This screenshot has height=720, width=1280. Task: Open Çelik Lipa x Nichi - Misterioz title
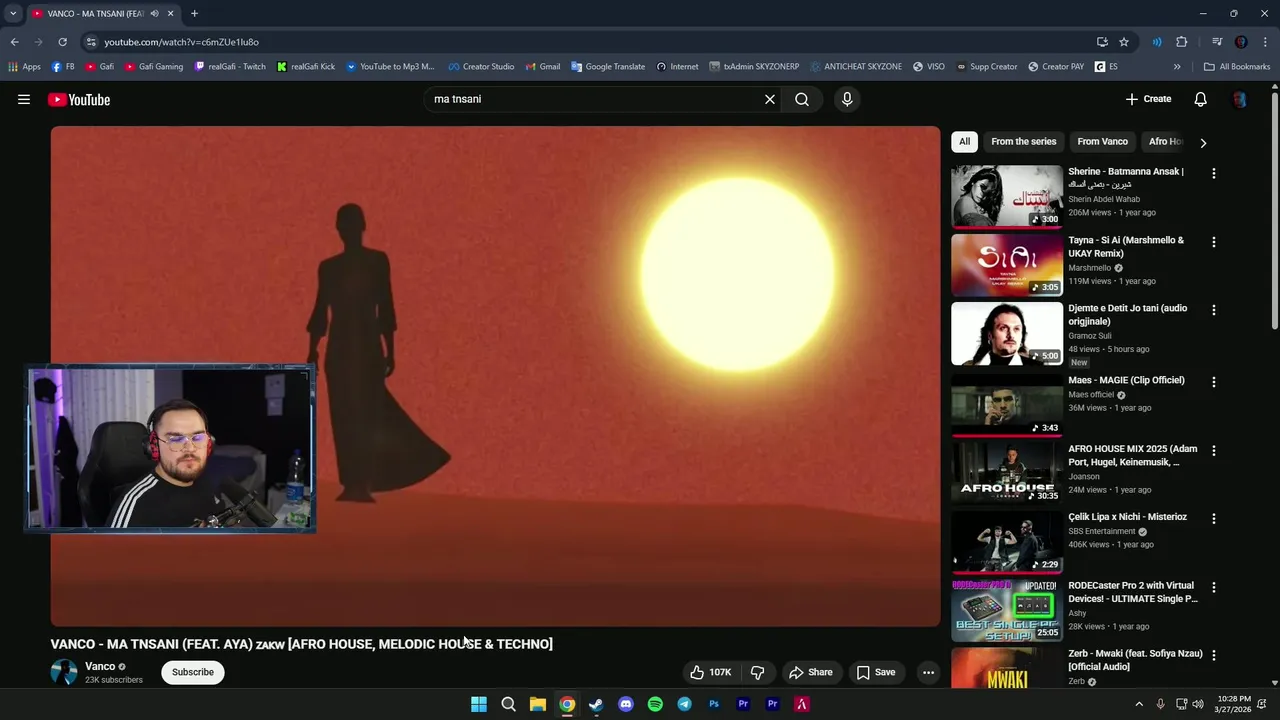(1127, 517)
